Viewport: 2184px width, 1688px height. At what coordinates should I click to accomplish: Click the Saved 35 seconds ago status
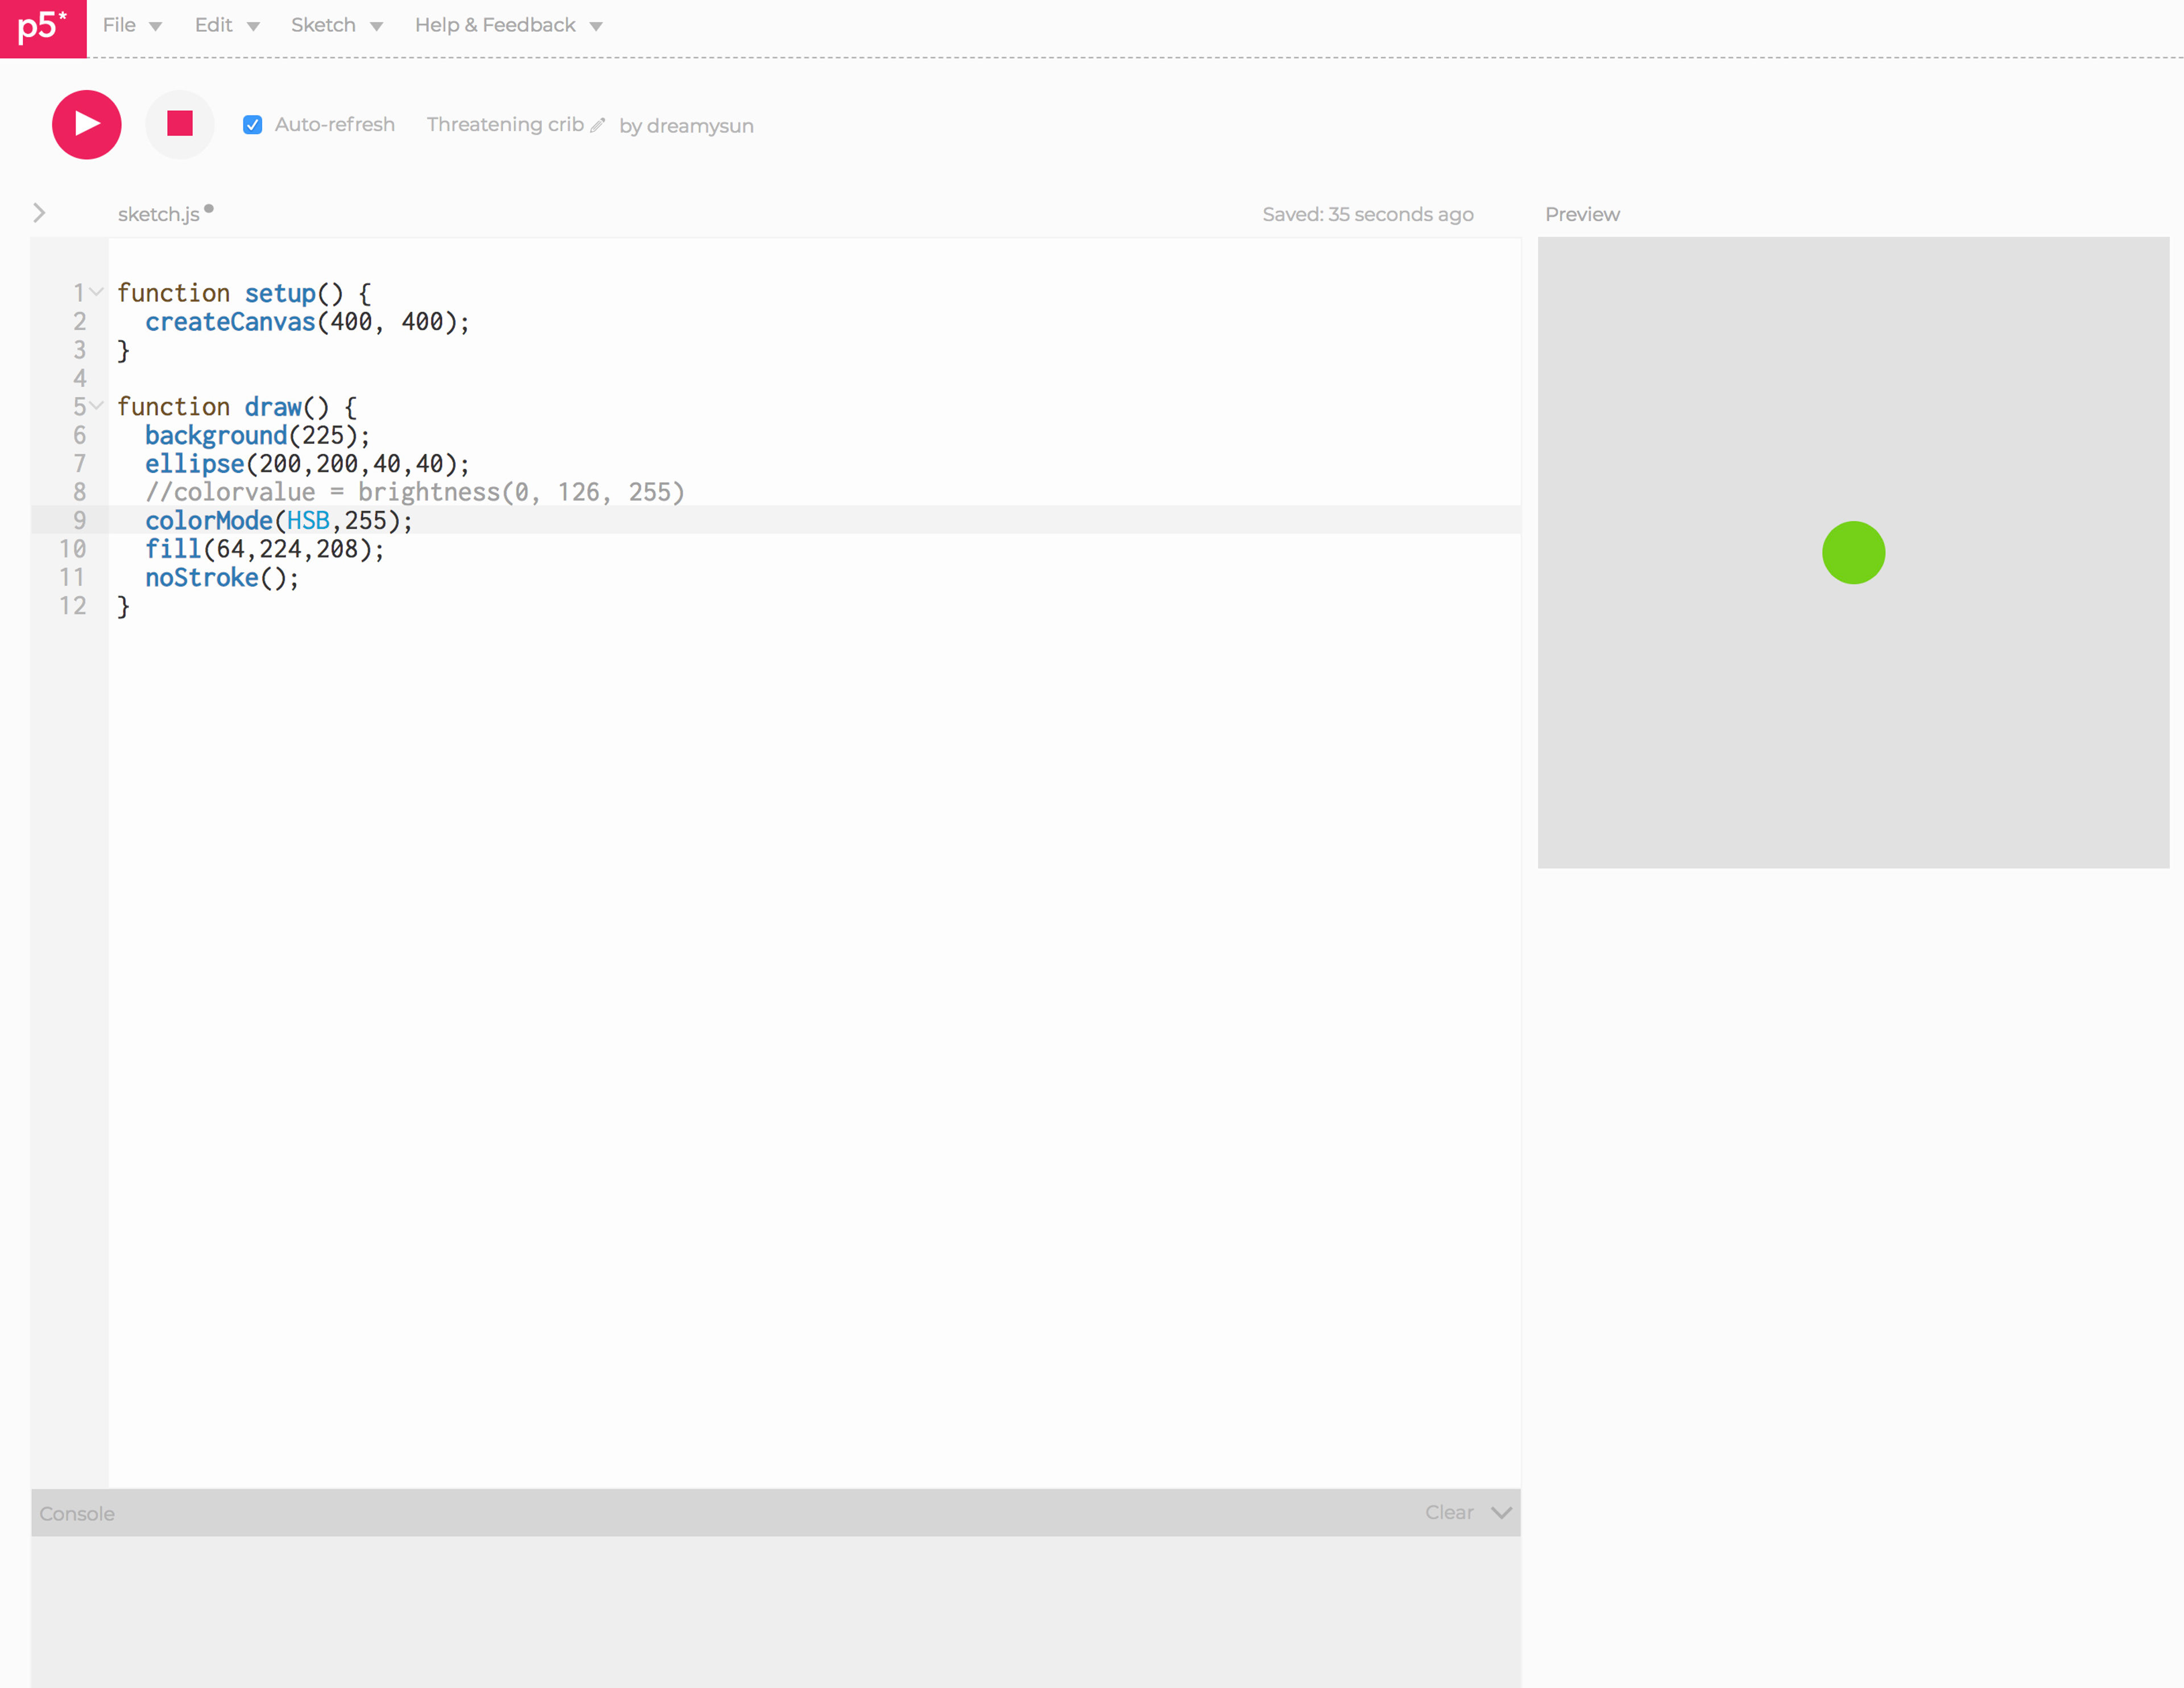tap(1367, 214)
